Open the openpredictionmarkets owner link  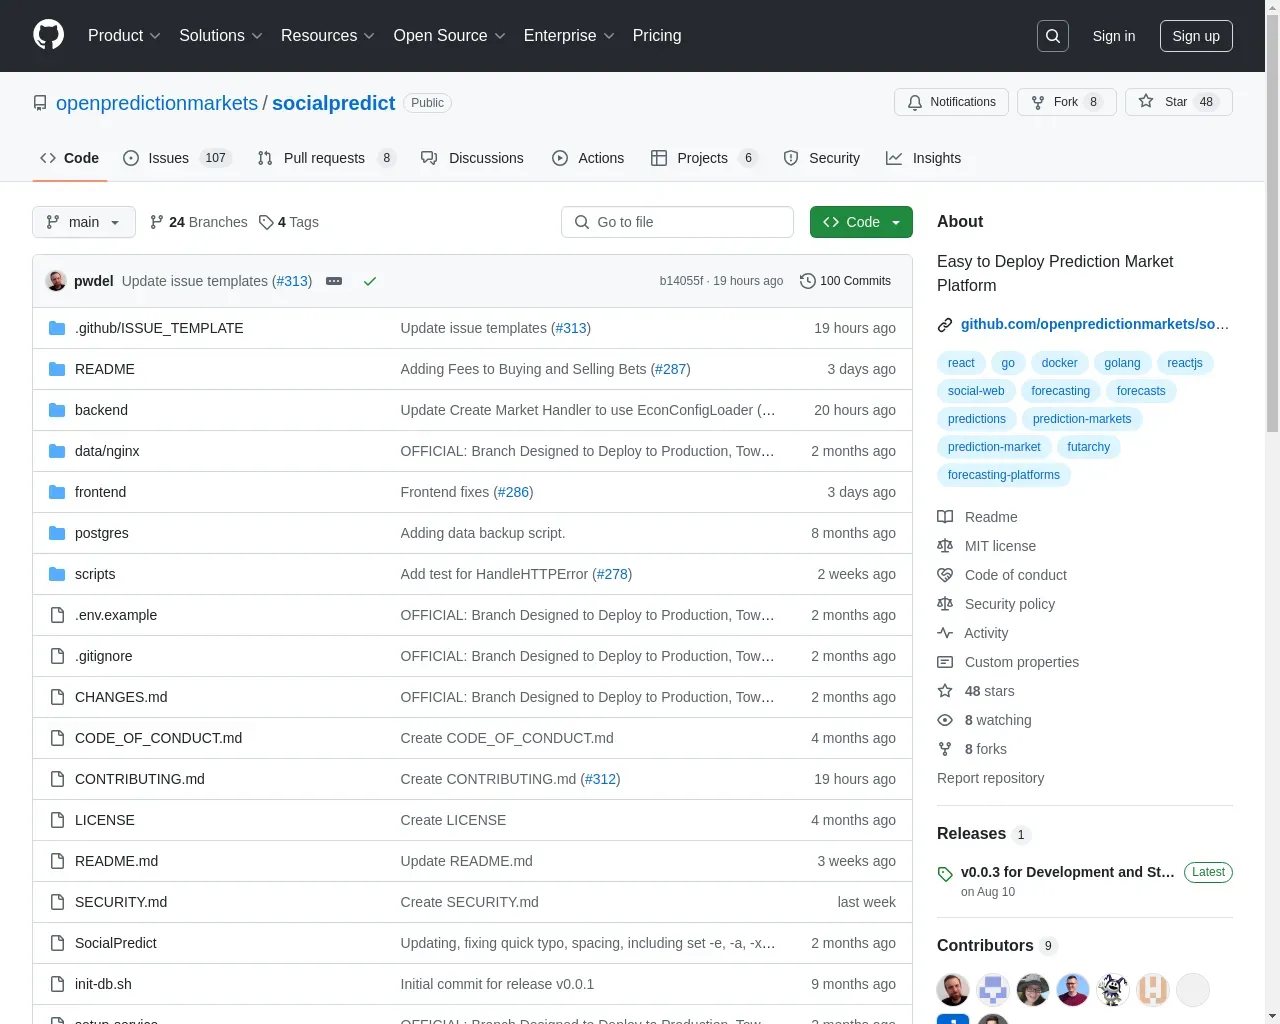click(157, 103)
